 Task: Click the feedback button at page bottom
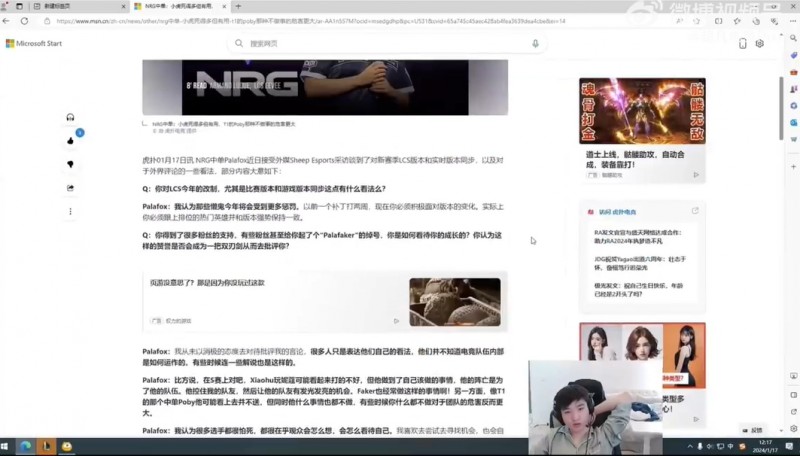pos(753,430)
